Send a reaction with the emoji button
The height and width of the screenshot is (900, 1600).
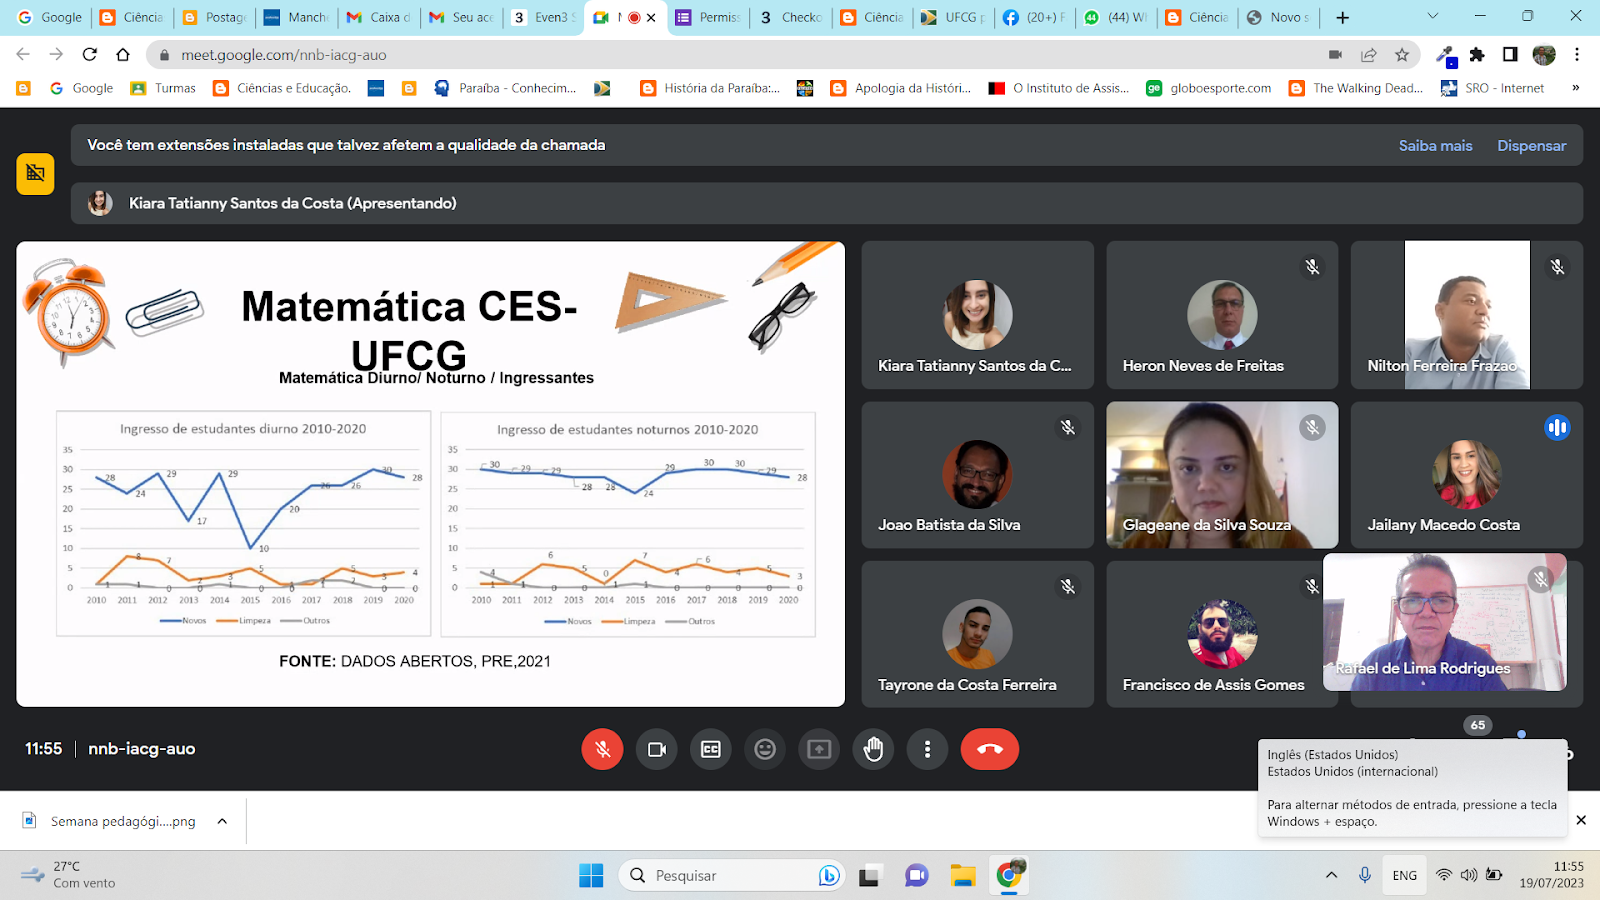[765, 749]
